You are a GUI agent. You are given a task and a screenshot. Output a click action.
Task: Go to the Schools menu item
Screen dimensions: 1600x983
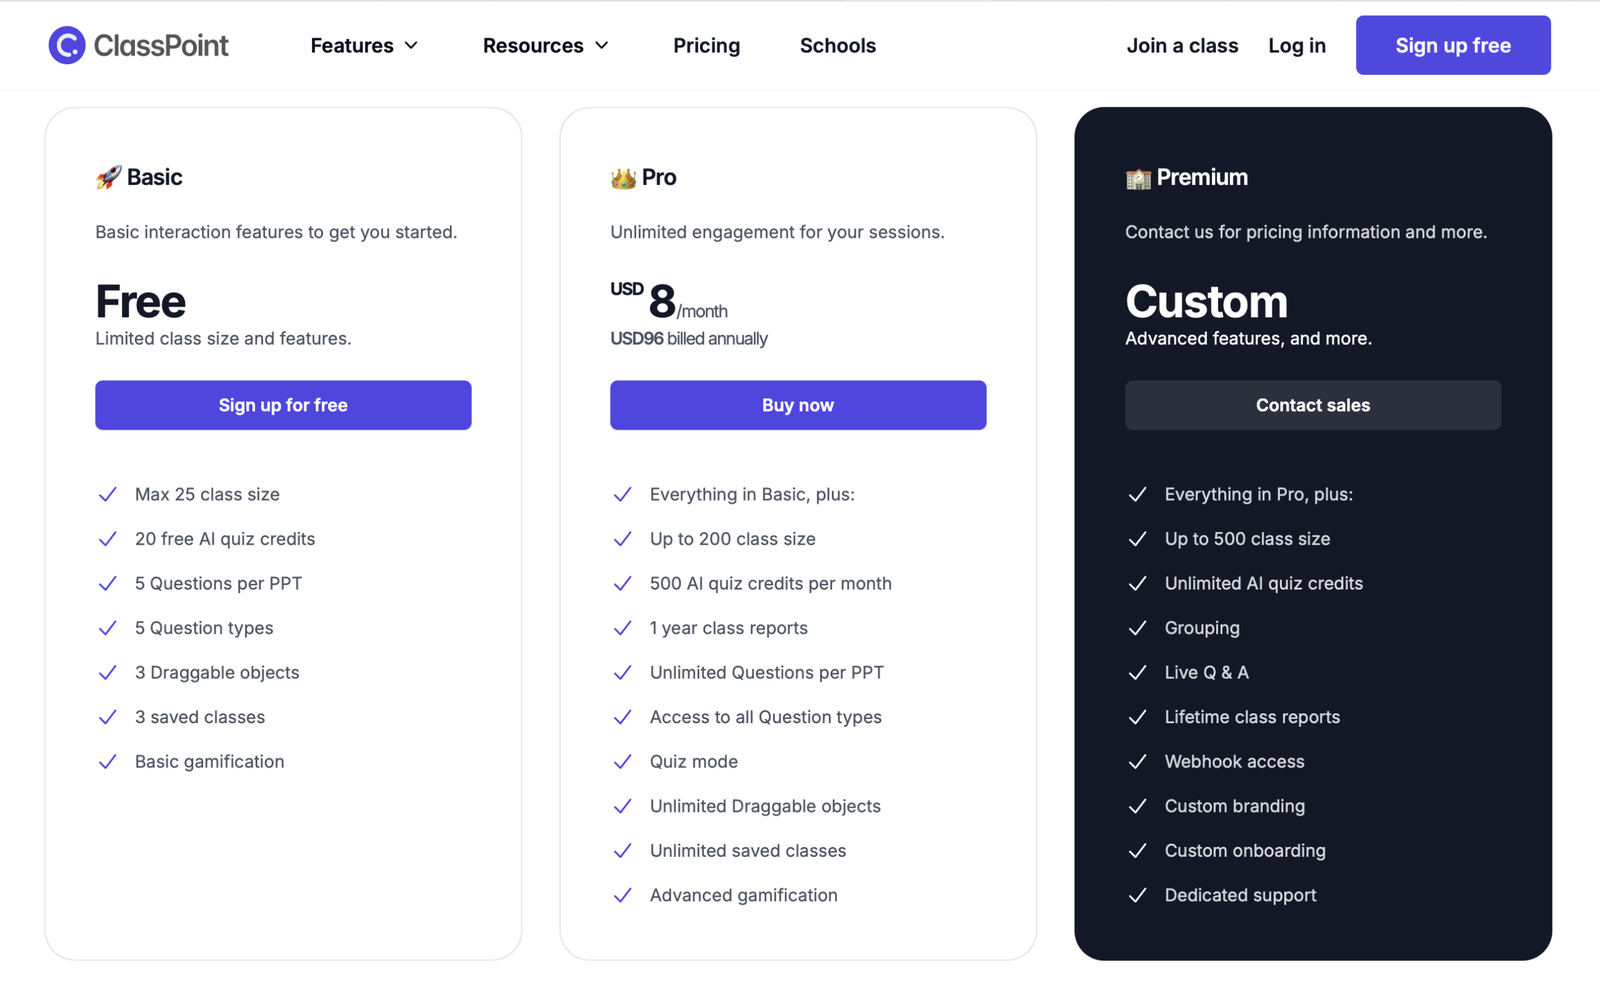coord(837,46)
